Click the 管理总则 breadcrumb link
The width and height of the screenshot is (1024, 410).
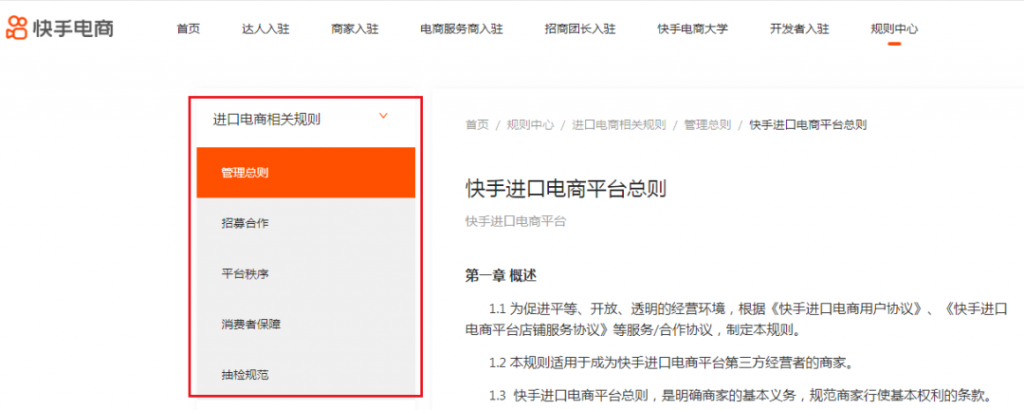tap(707, 125)
